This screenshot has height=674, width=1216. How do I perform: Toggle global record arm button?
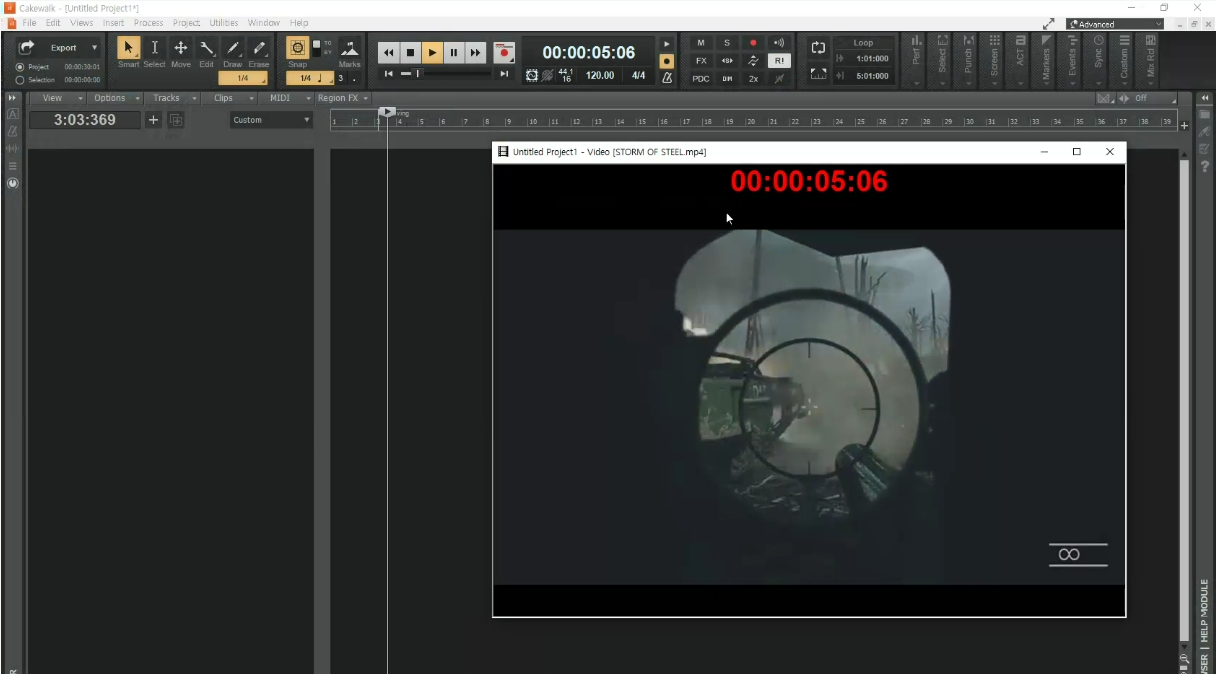pyautogui.click(x=753, y=43)
